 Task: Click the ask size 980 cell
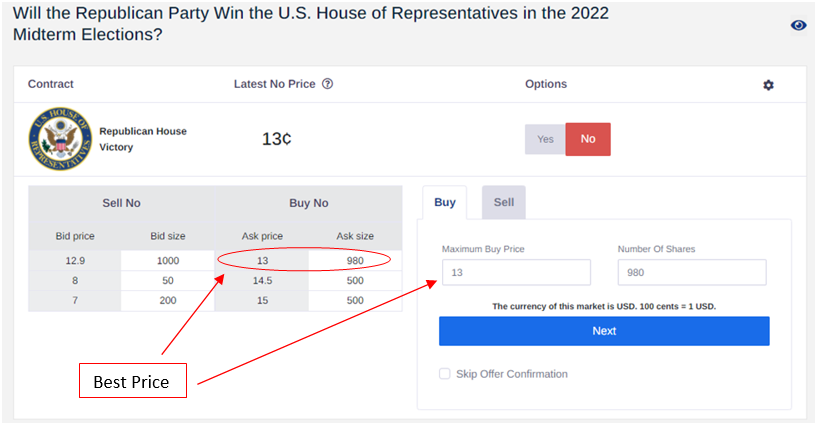[355, 261]
